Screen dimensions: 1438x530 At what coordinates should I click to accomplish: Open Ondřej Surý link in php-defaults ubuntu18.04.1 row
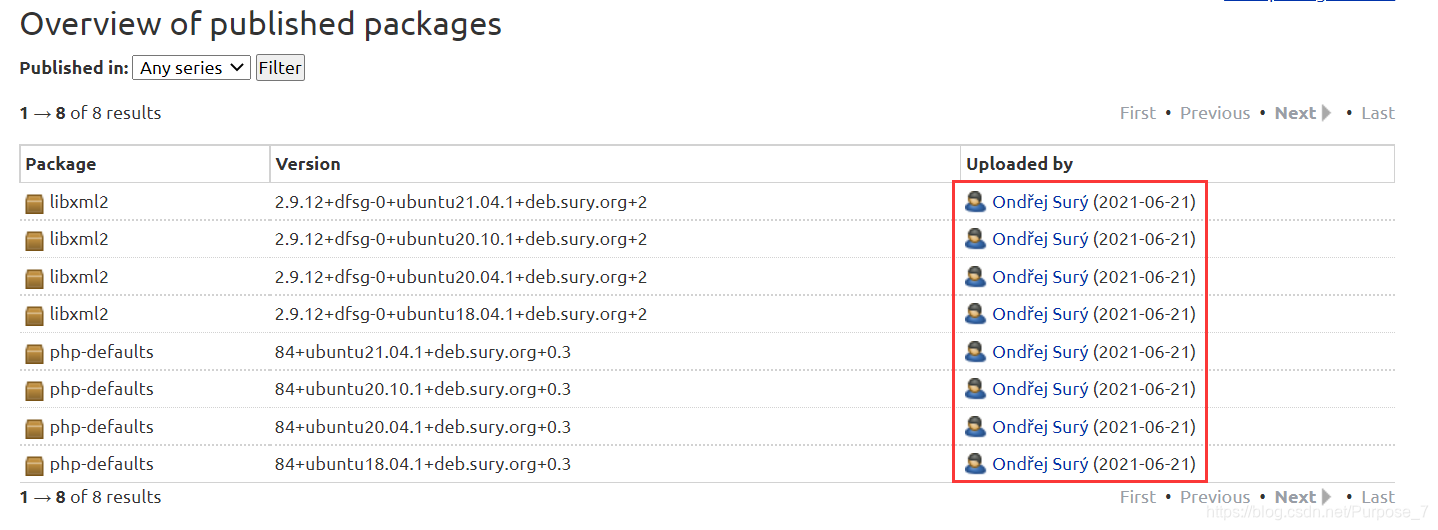click(1040, 464)
